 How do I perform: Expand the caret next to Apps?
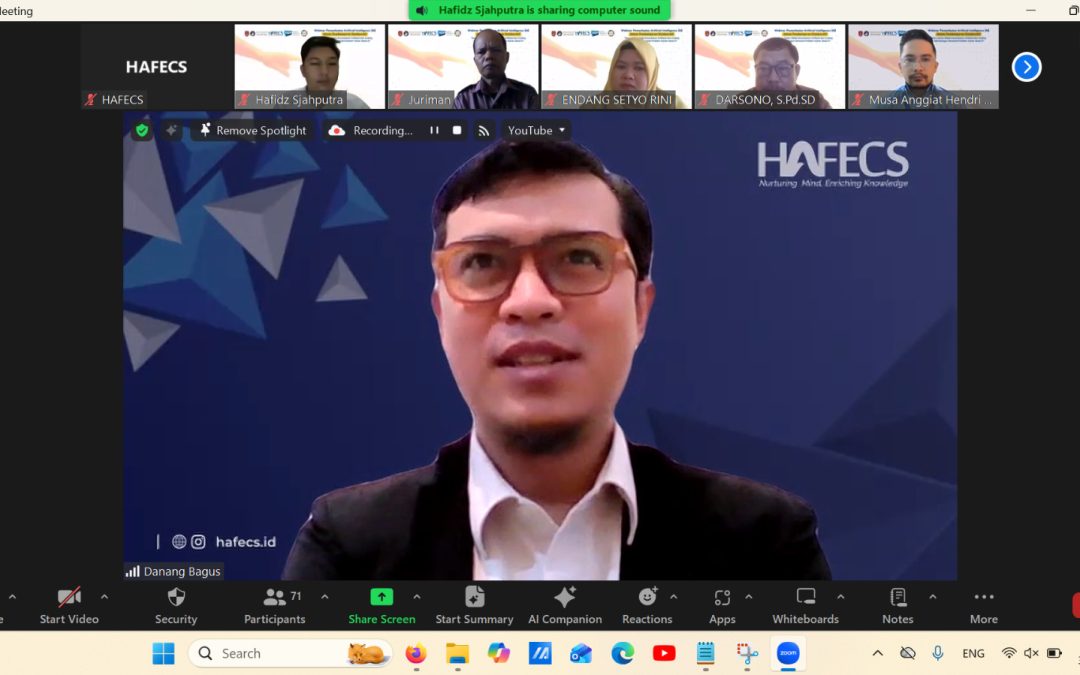pos(749,597)
